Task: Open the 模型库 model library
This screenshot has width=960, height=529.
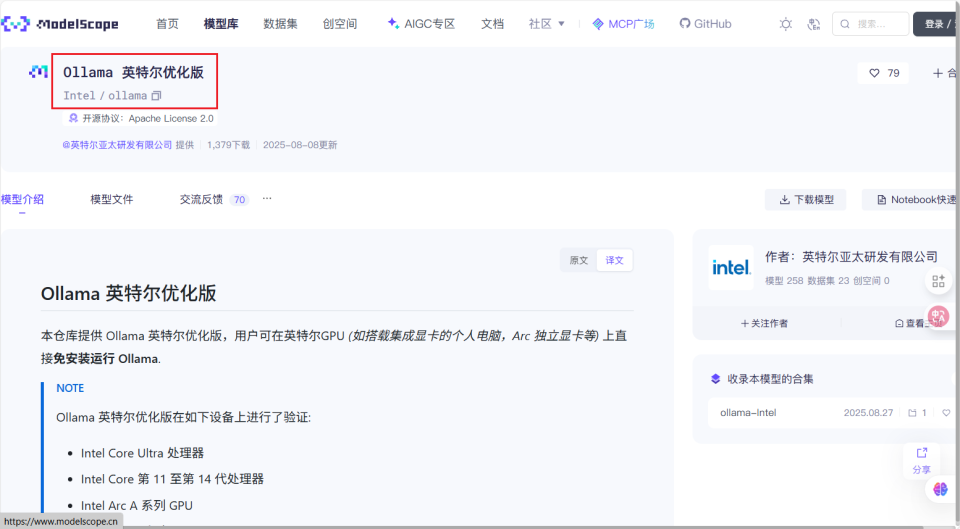Action: tap(221, 24)
